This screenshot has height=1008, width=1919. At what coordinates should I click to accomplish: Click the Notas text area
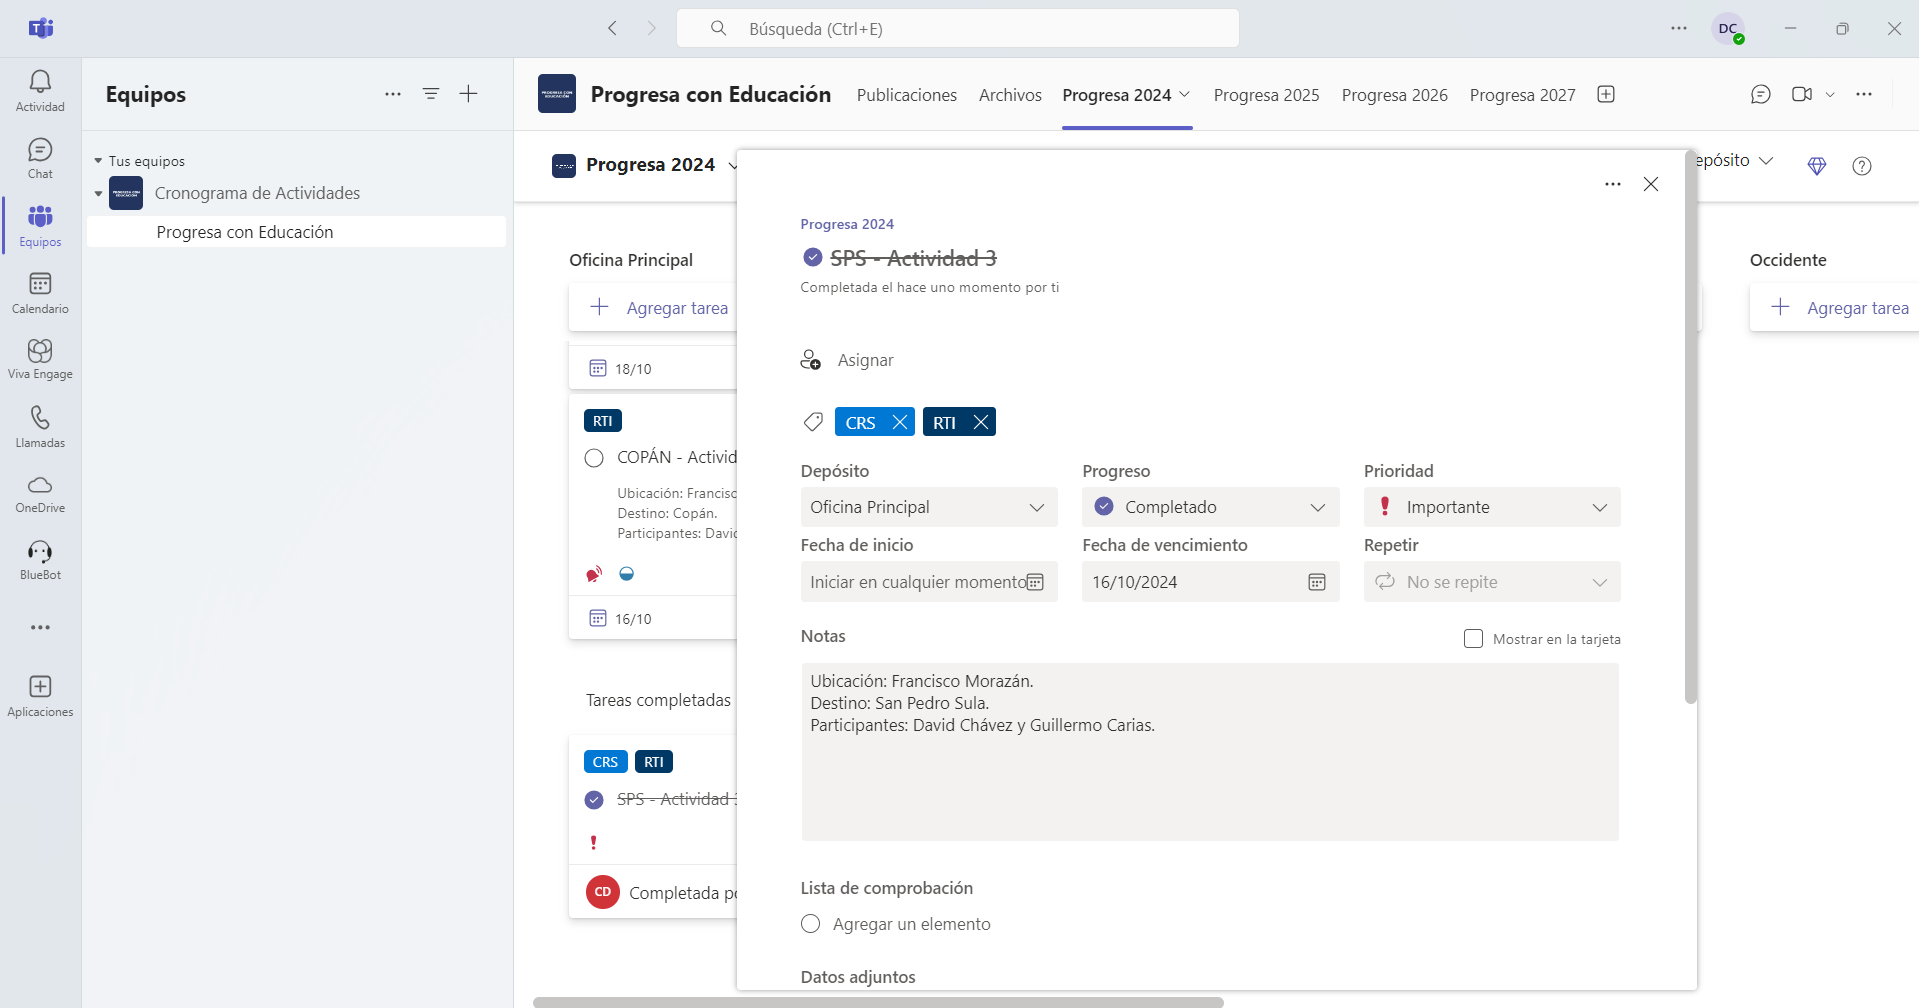(1210, 752)
